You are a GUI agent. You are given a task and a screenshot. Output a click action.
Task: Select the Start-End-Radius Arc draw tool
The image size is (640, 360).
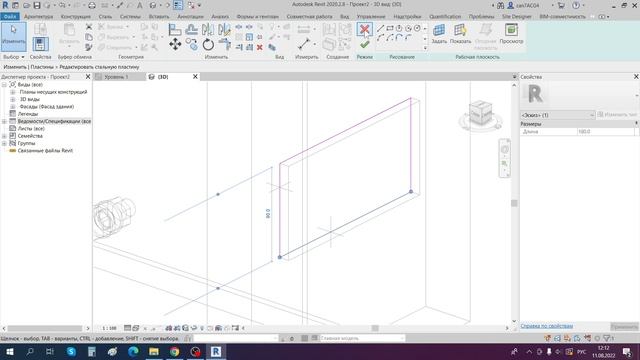click(380, 38)
